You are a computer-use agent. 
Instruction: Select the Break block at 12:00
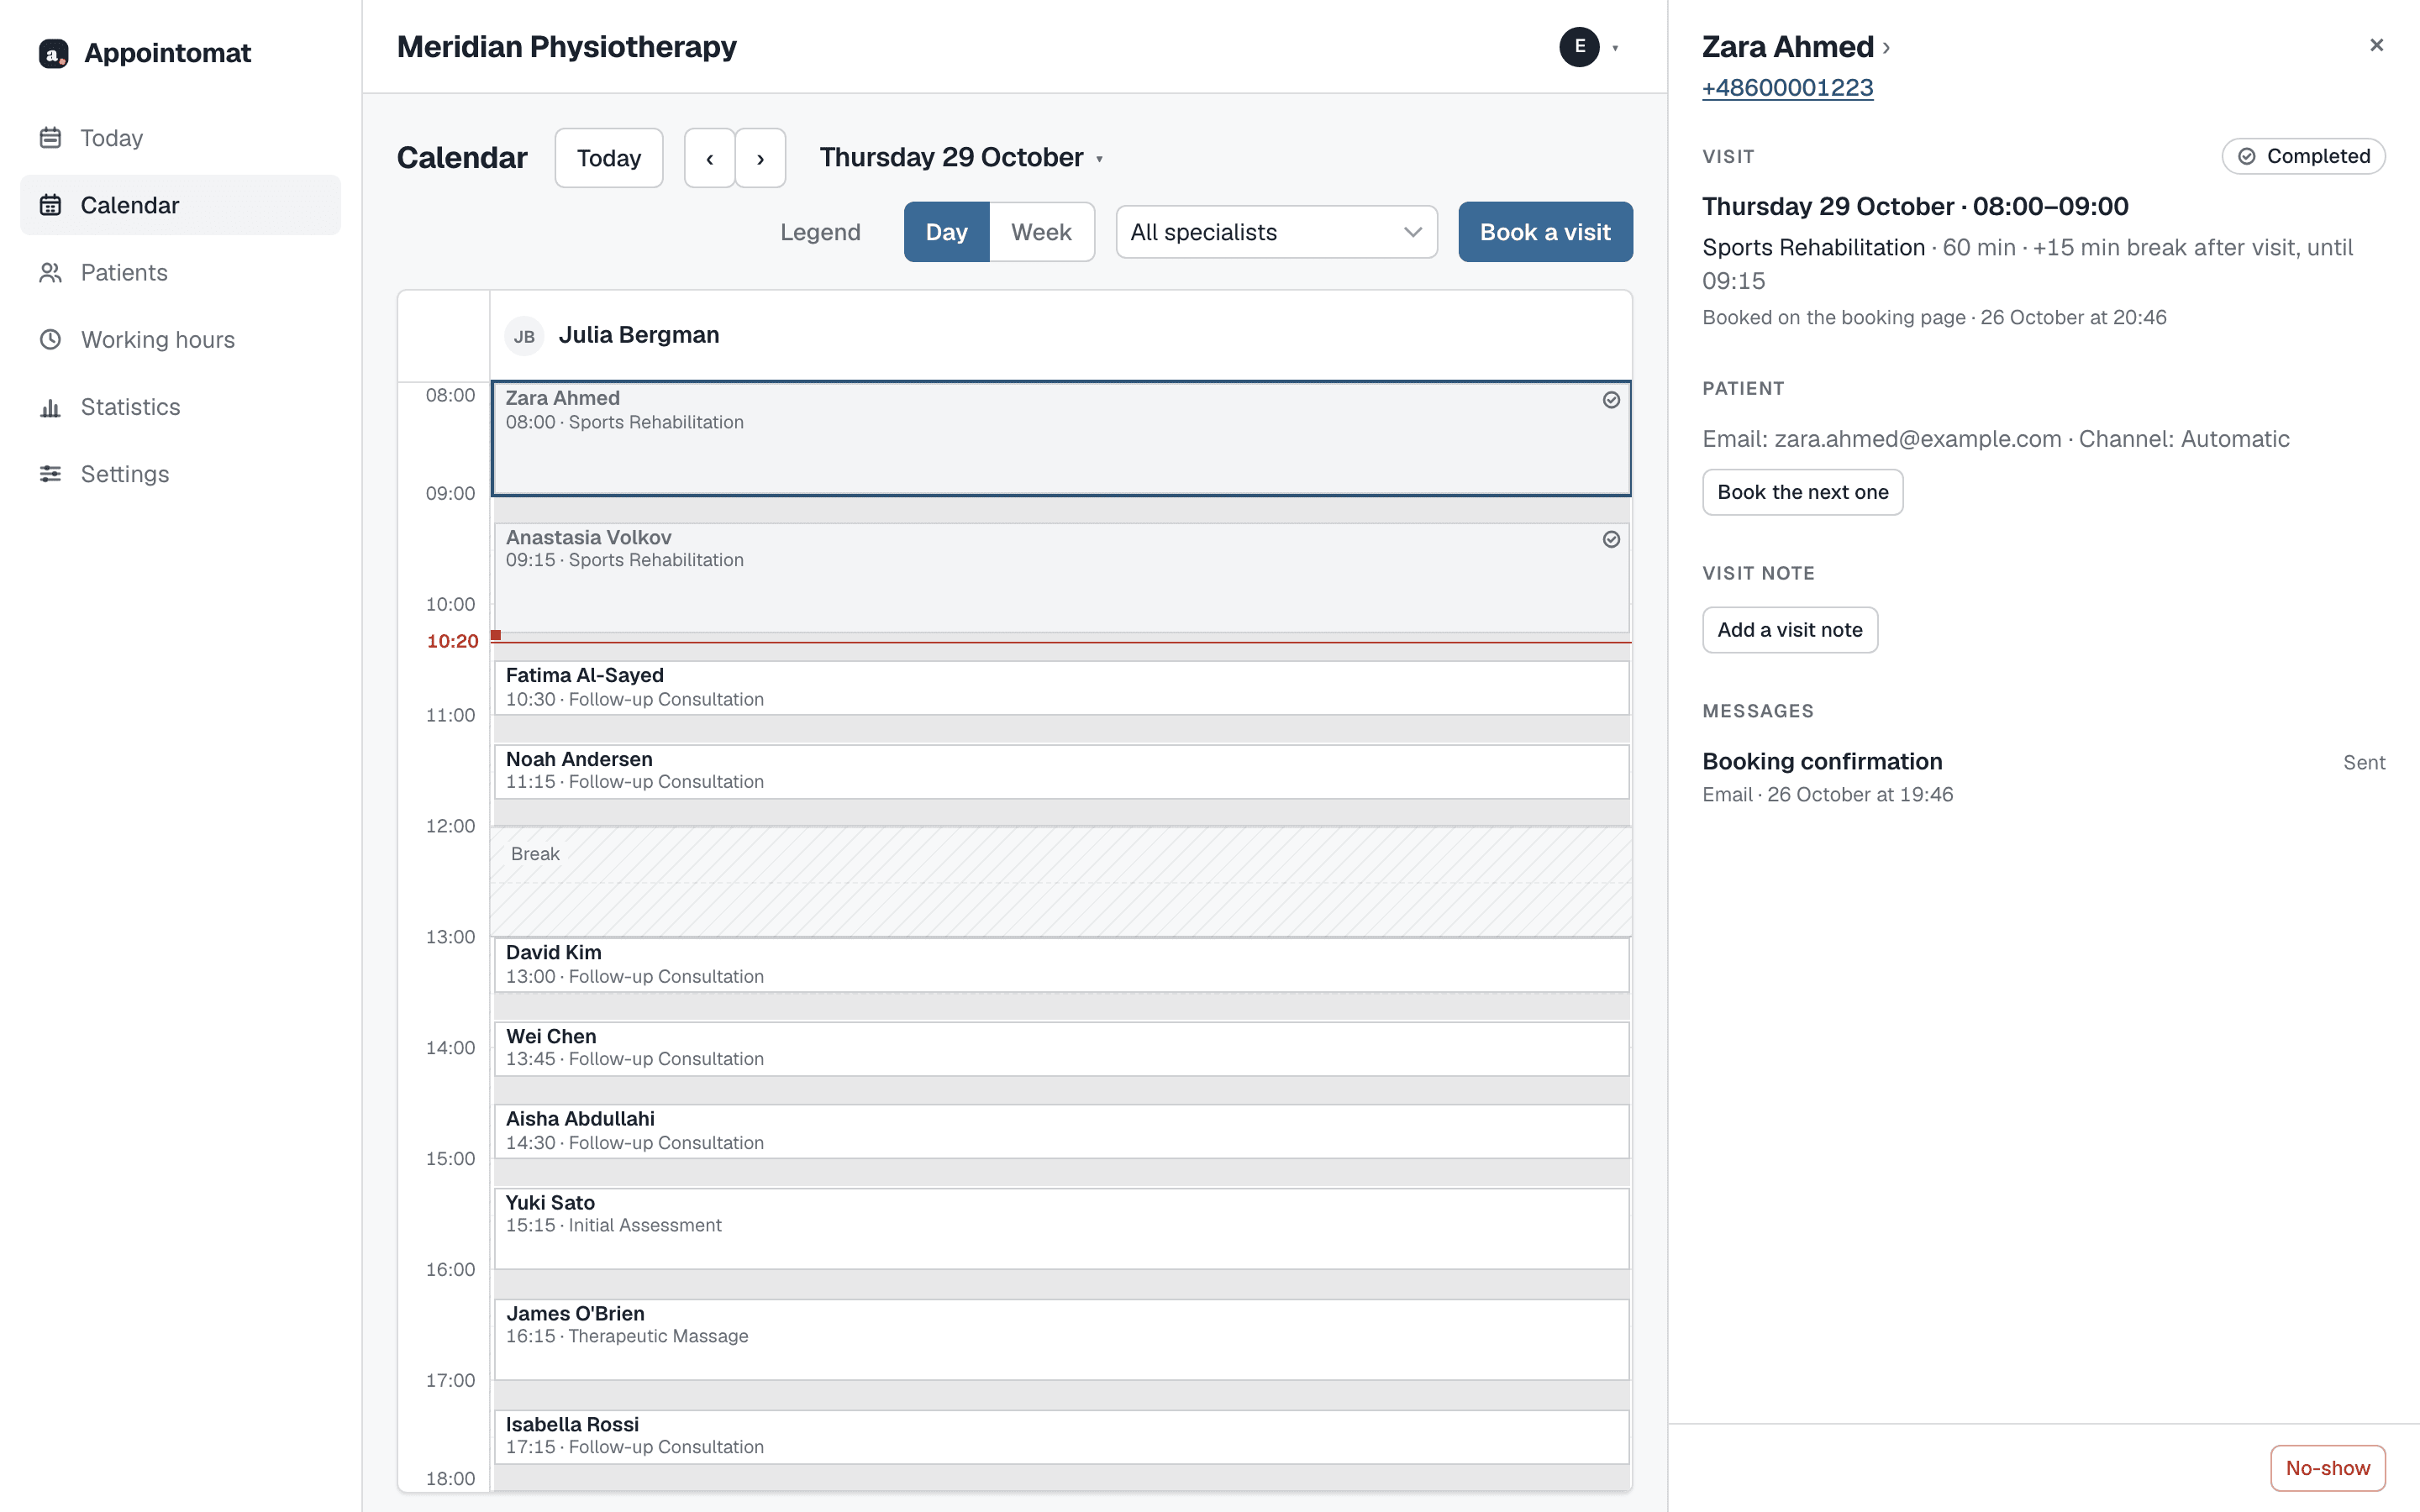coord(1061,882)
